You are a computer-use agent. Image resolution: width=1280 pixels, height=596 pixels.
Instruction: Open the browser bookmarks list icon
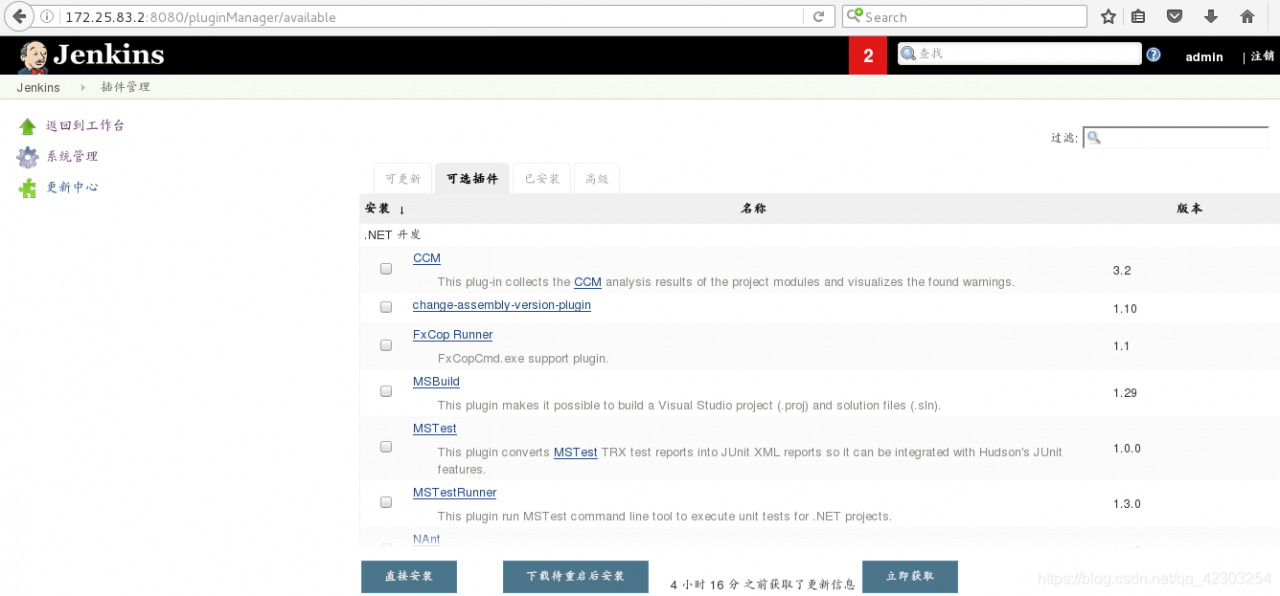point(1138,17)
